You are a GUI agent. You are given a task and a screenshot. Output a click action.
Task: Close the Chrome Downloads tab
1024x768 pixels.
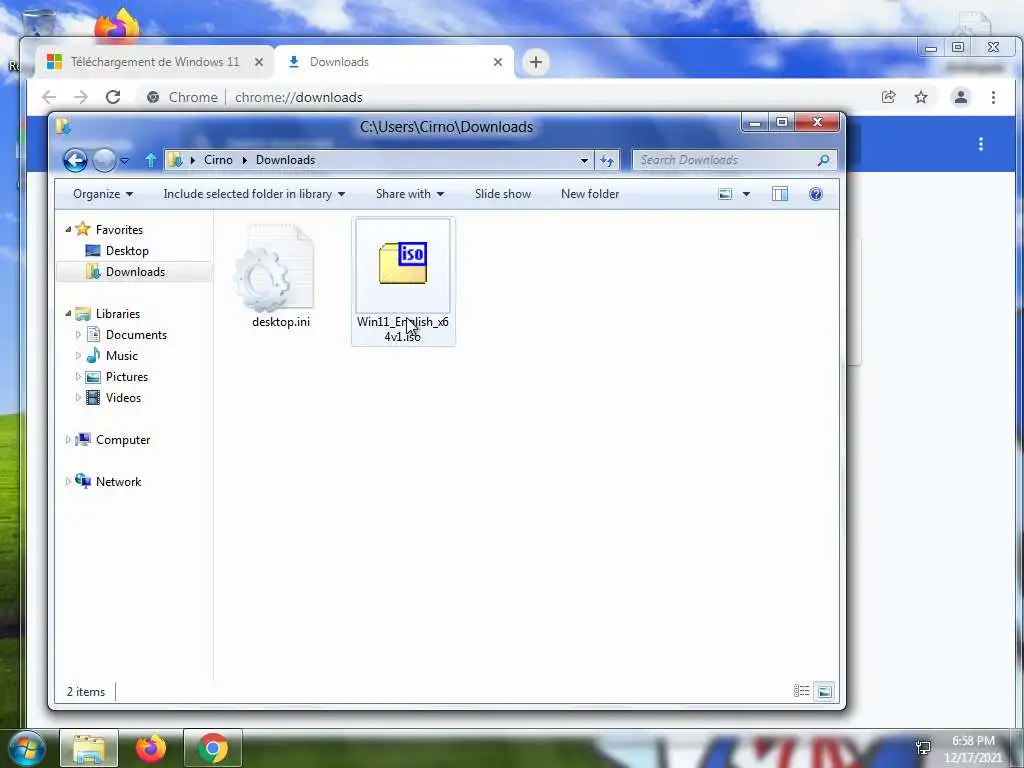[498, 62]
